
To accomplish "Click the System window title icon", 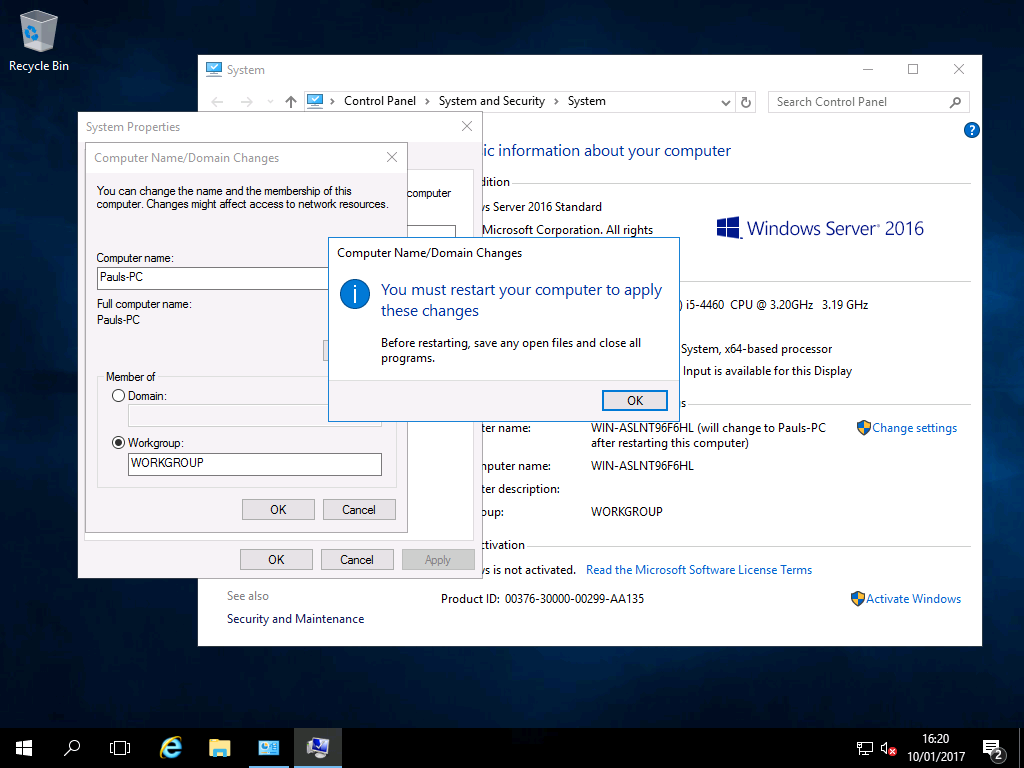I will click(x=214, y=69).
